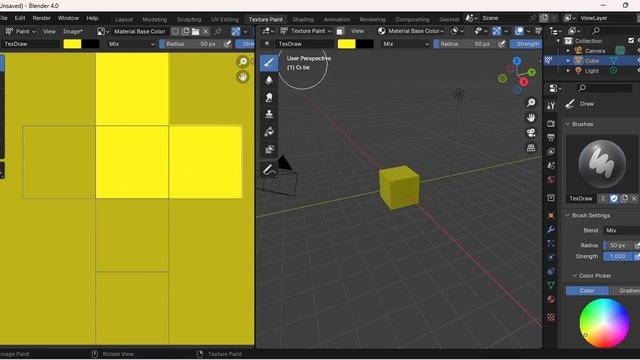This screenshot has height=360, width=640.
Task: Open Paint mode dropdown in image editor
Action: 20,31
